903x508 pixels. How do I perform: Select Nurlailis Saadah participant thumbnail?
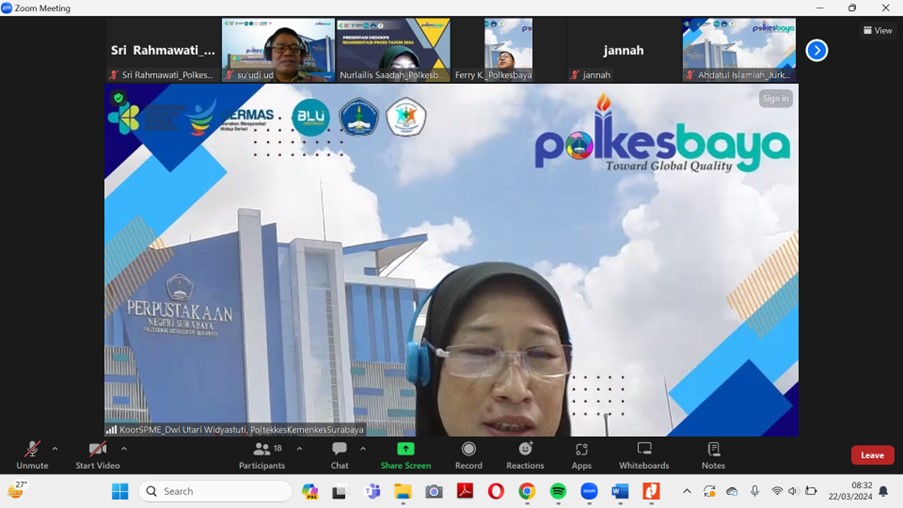pos(393,50)
